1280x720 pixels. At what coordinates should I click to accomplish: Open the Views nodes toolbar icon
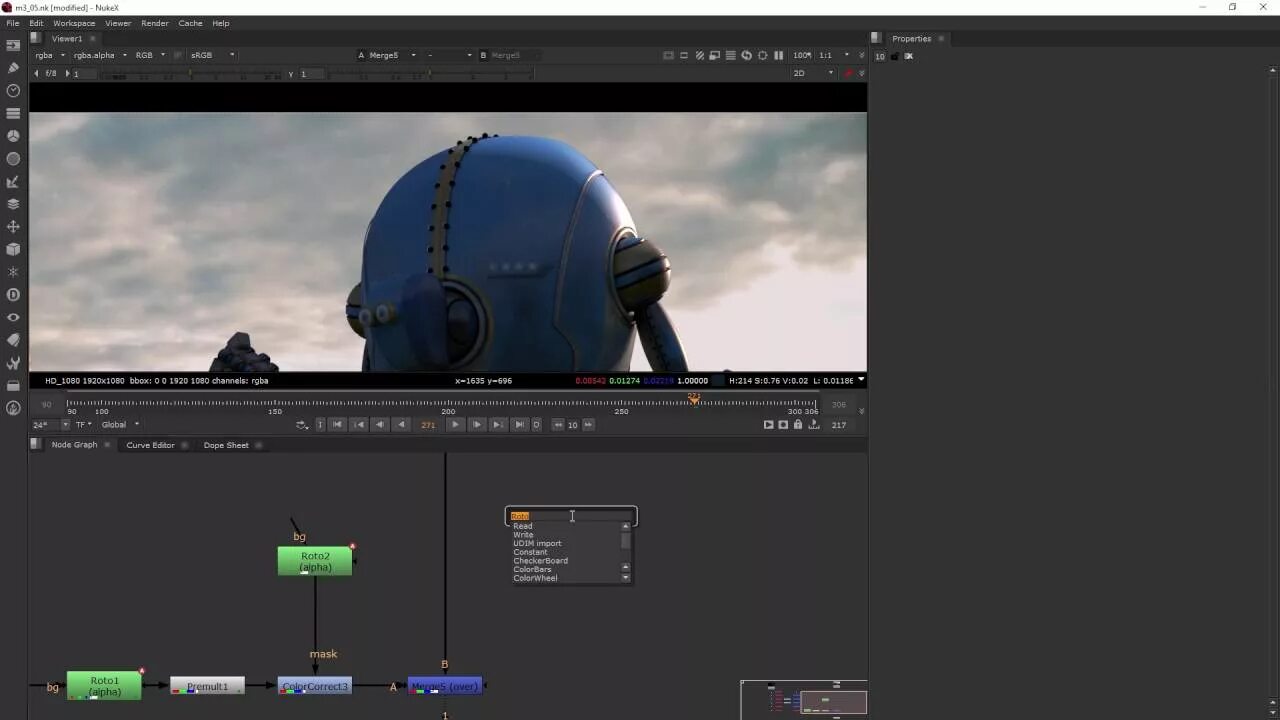[x=13, y=317]
